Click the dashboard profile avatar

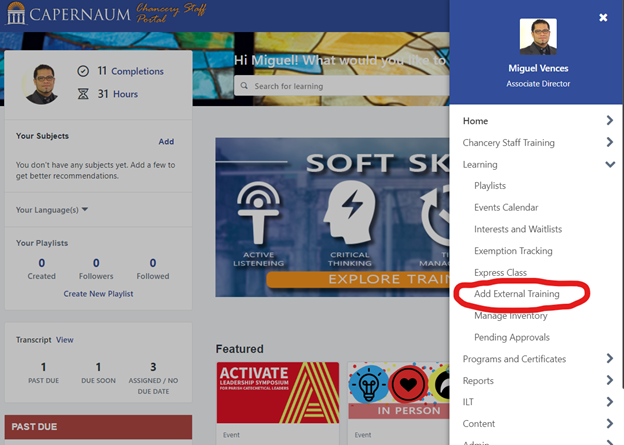point(42,84)
